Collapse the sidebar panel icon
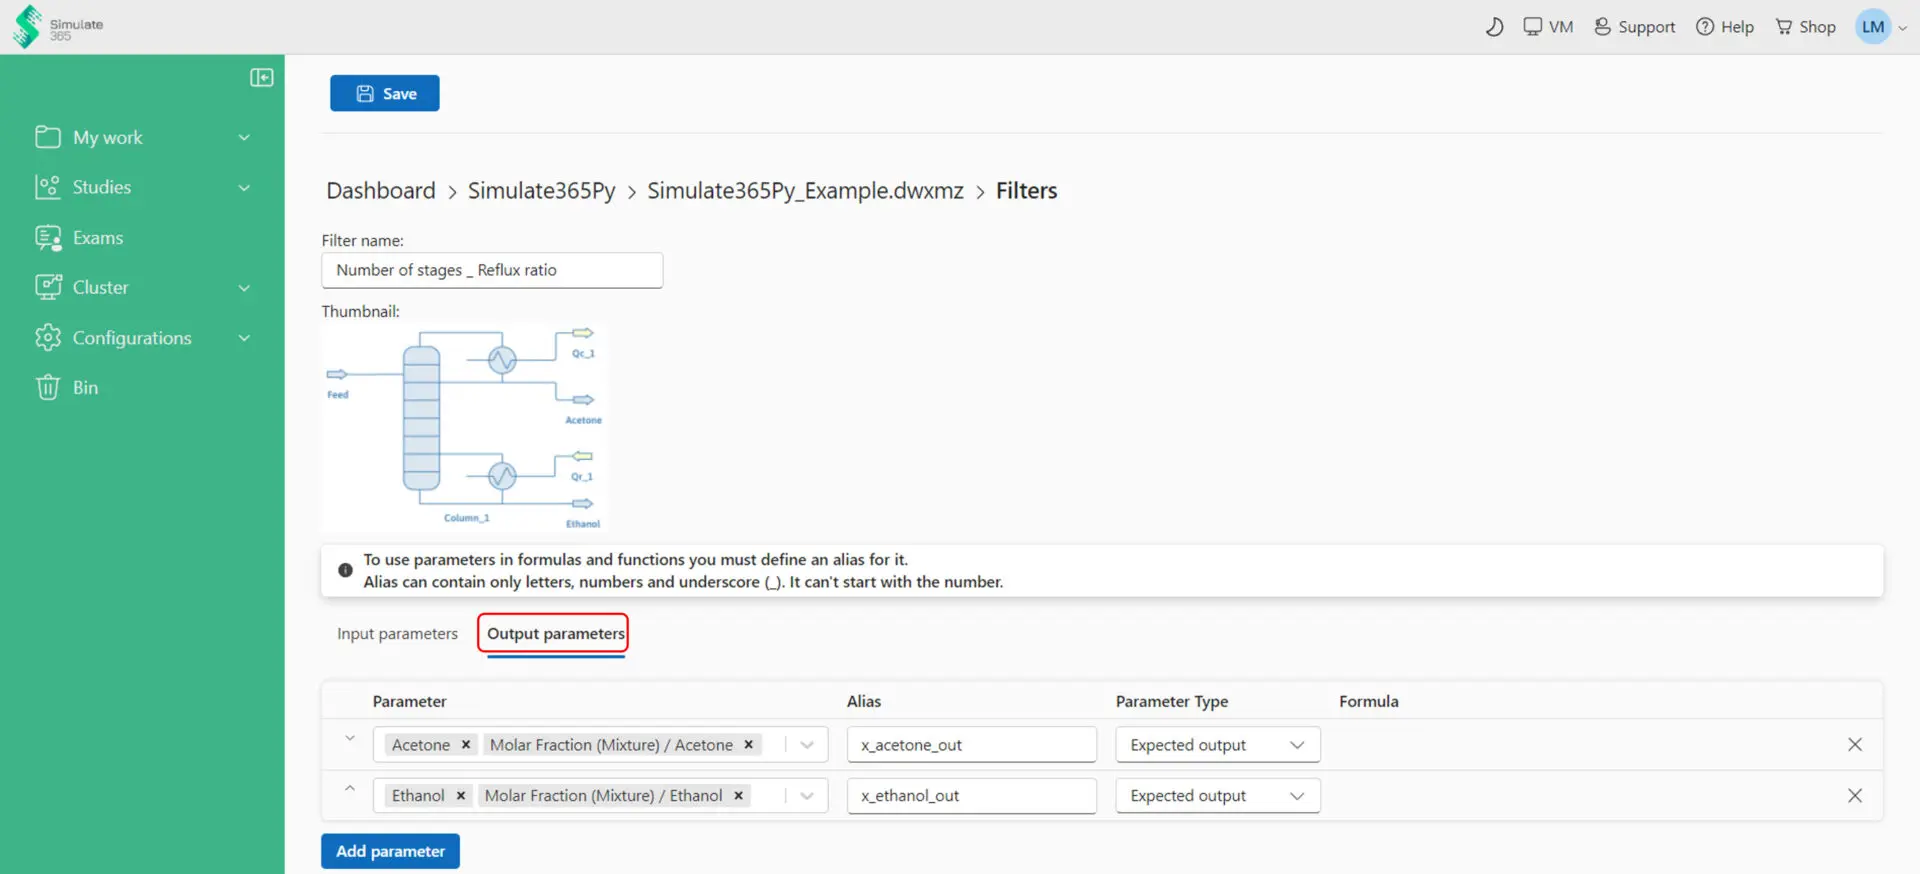This screenshot has width=1920, height=874. coord(262,78)
